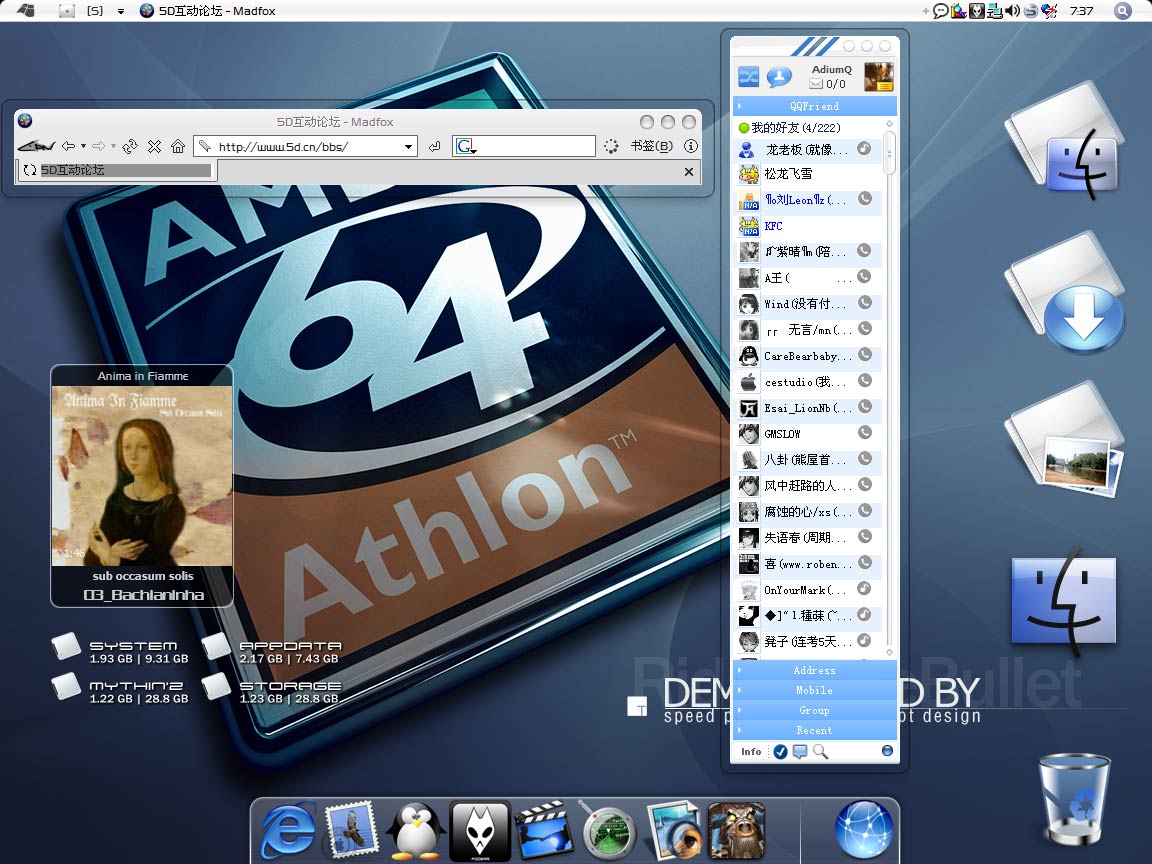Open the 书签(B) bookmarks menu
Image resolution: width=1152 pixels, height=864 pixels.
(651, 146)
